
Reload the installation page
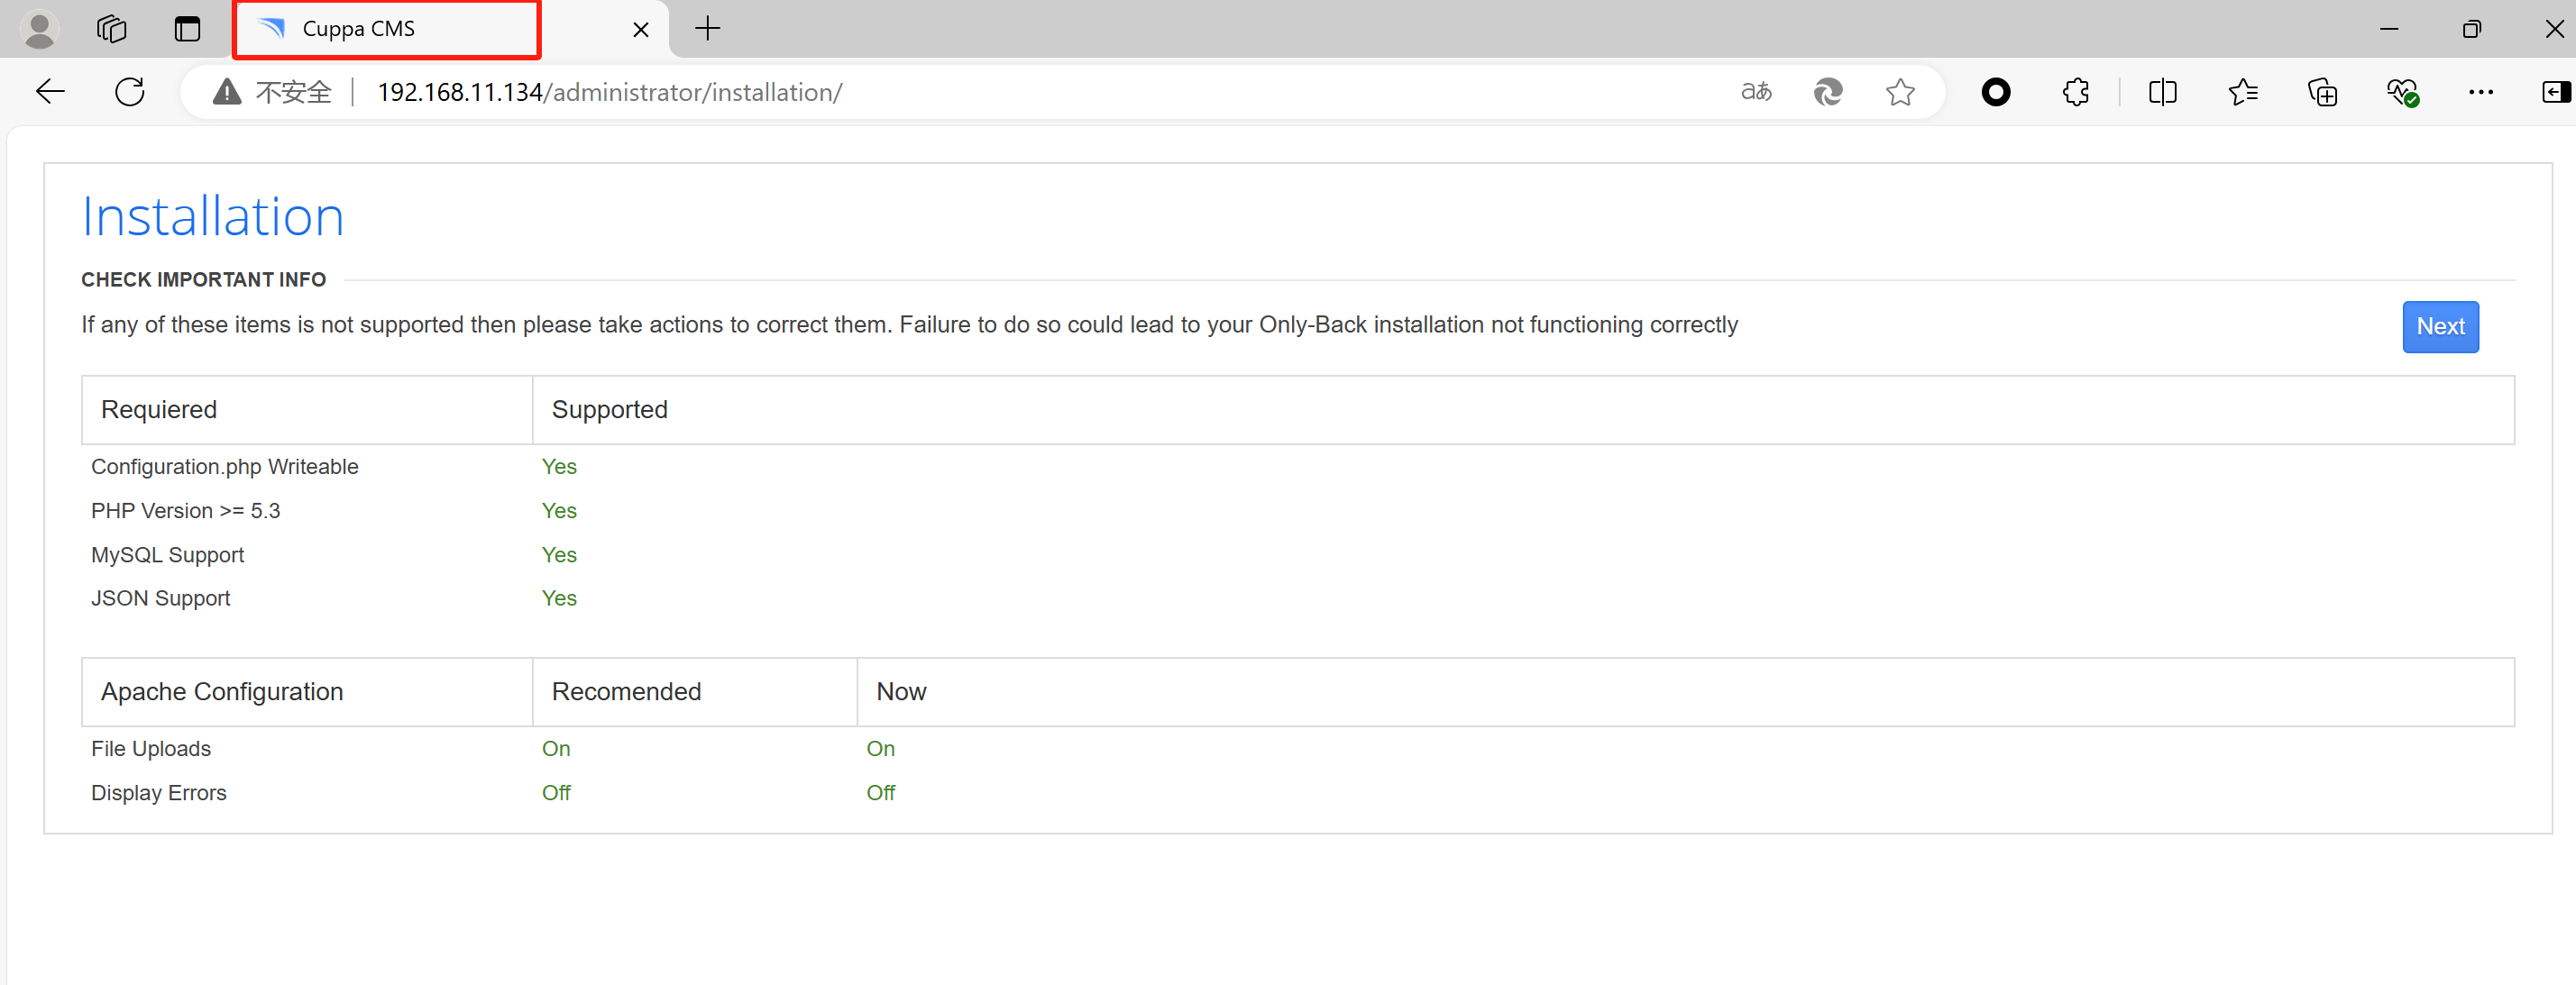(130, 92)
